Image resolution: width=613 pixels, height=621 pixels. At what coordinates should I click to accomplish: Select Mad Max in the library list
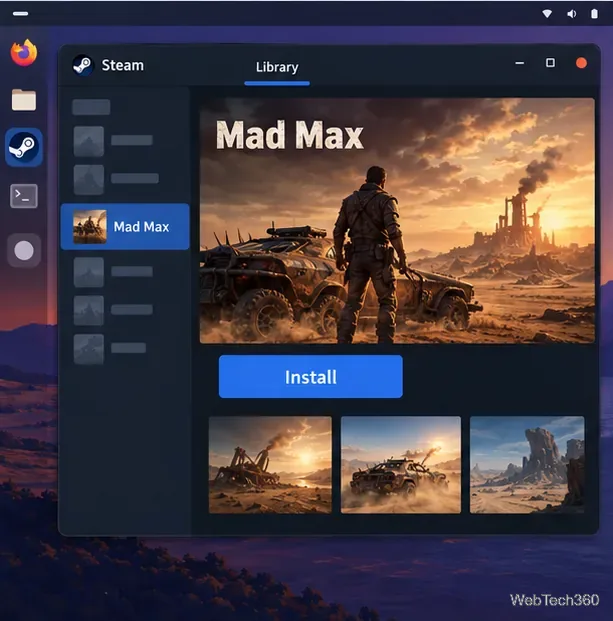click(x=125, y=227)
